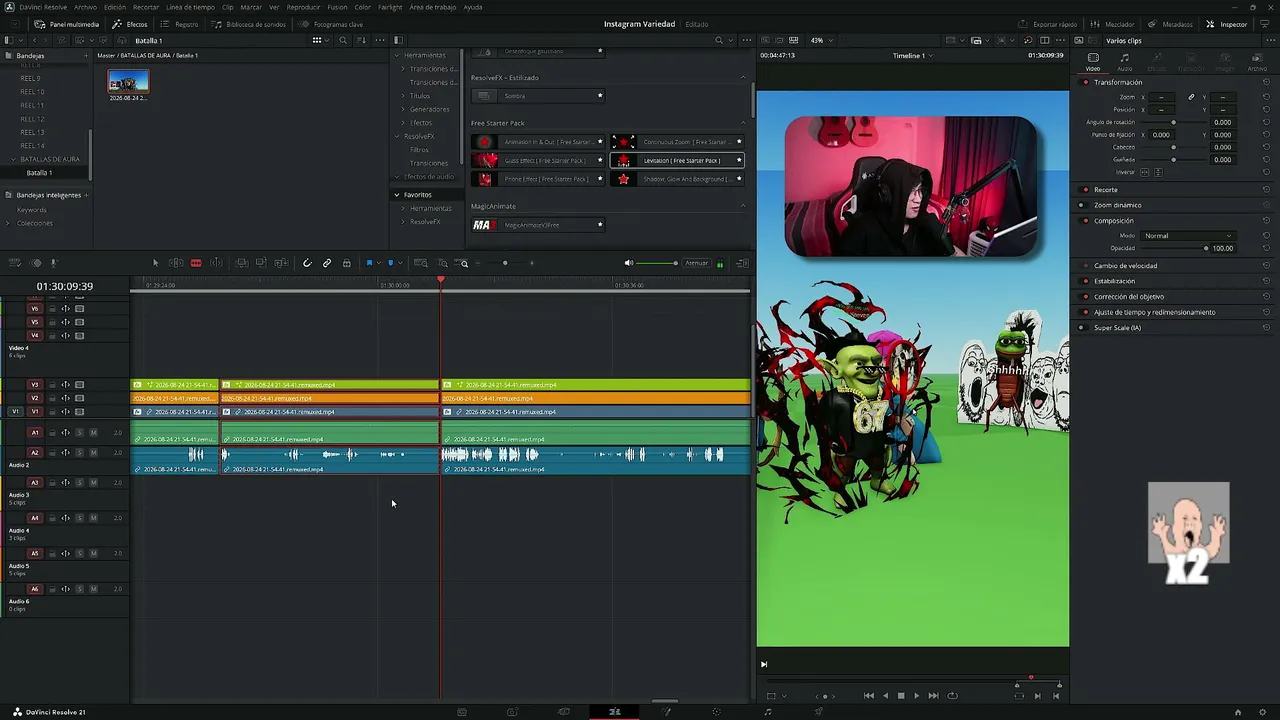Toggle the Composición enable switch
This screenshot has height=720, width=1280.
click(x=1086, y=220)
